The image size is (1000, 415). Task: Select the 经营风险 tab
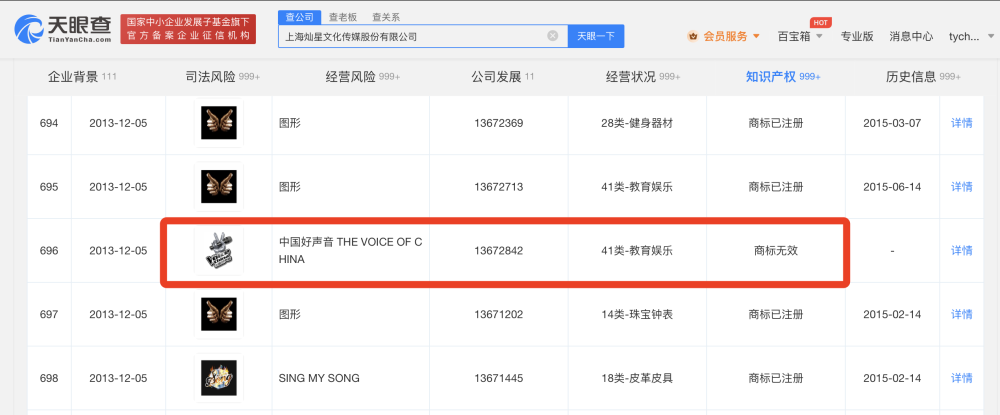362,77
